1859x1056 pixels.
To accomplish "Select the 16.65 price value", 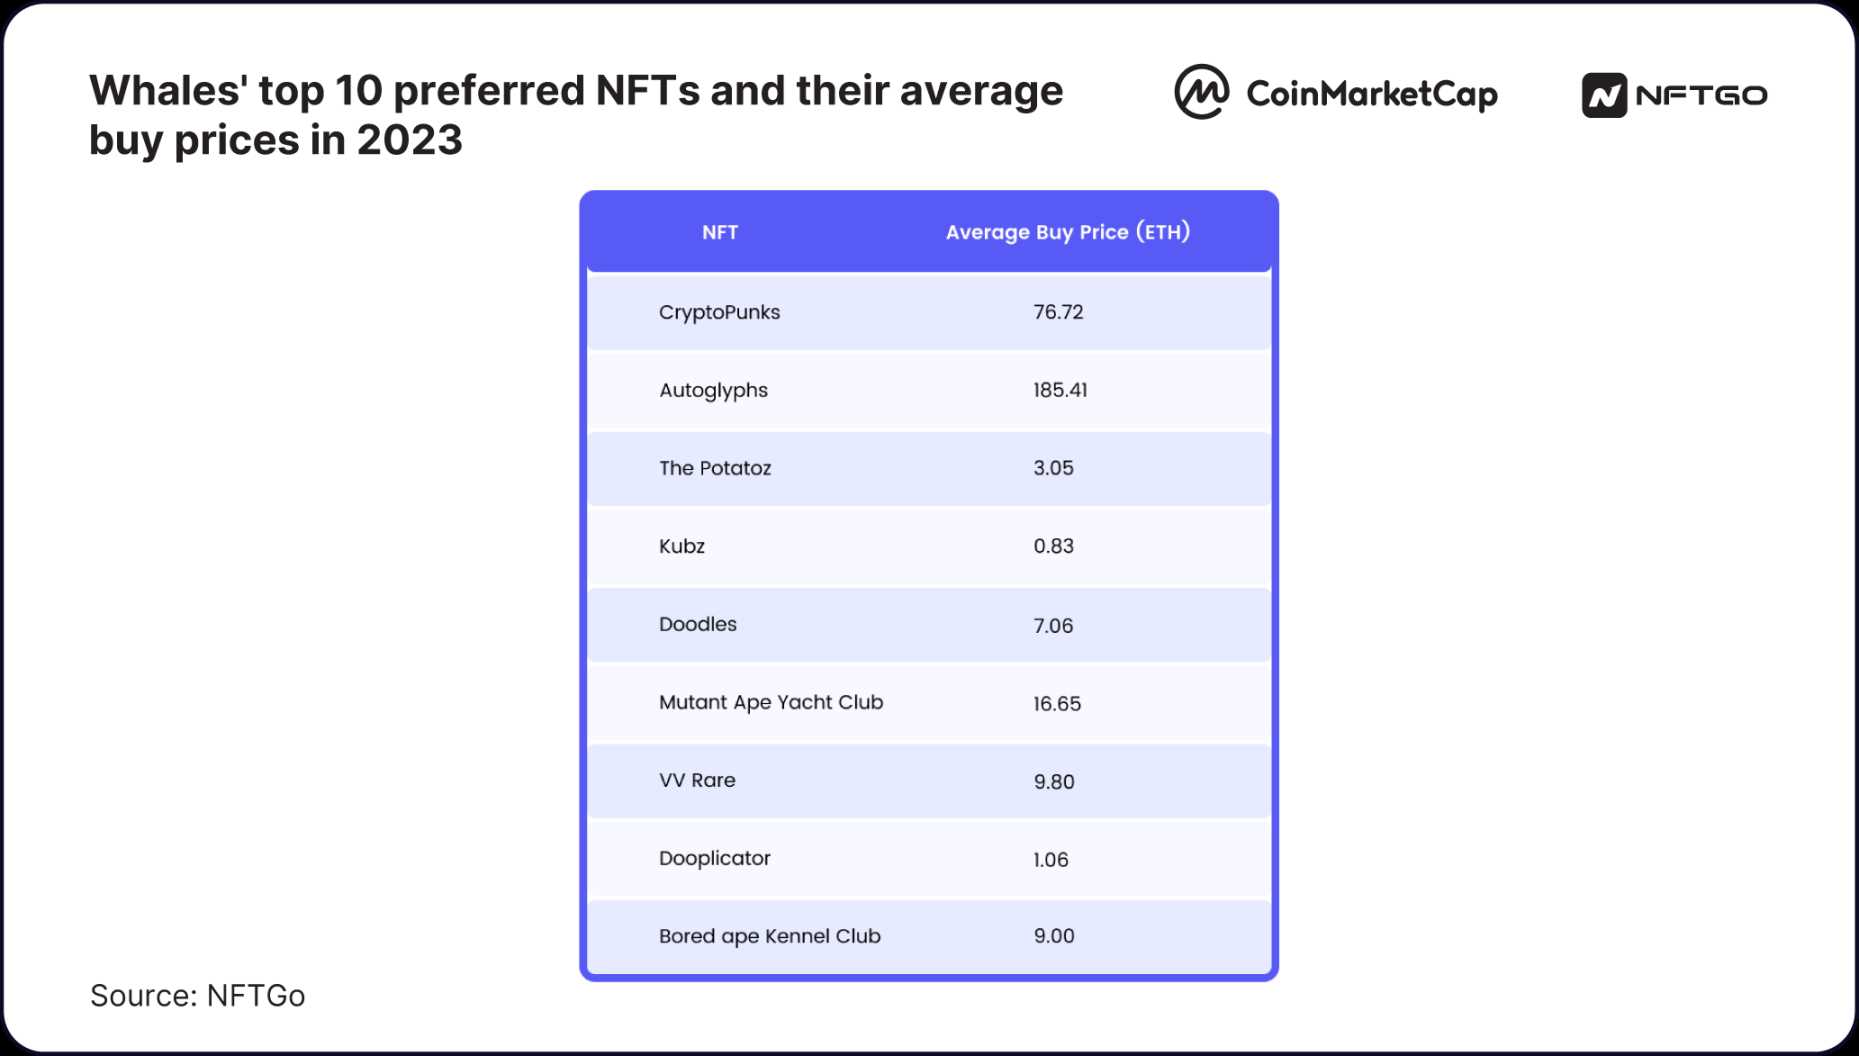I will point(1057,703).
